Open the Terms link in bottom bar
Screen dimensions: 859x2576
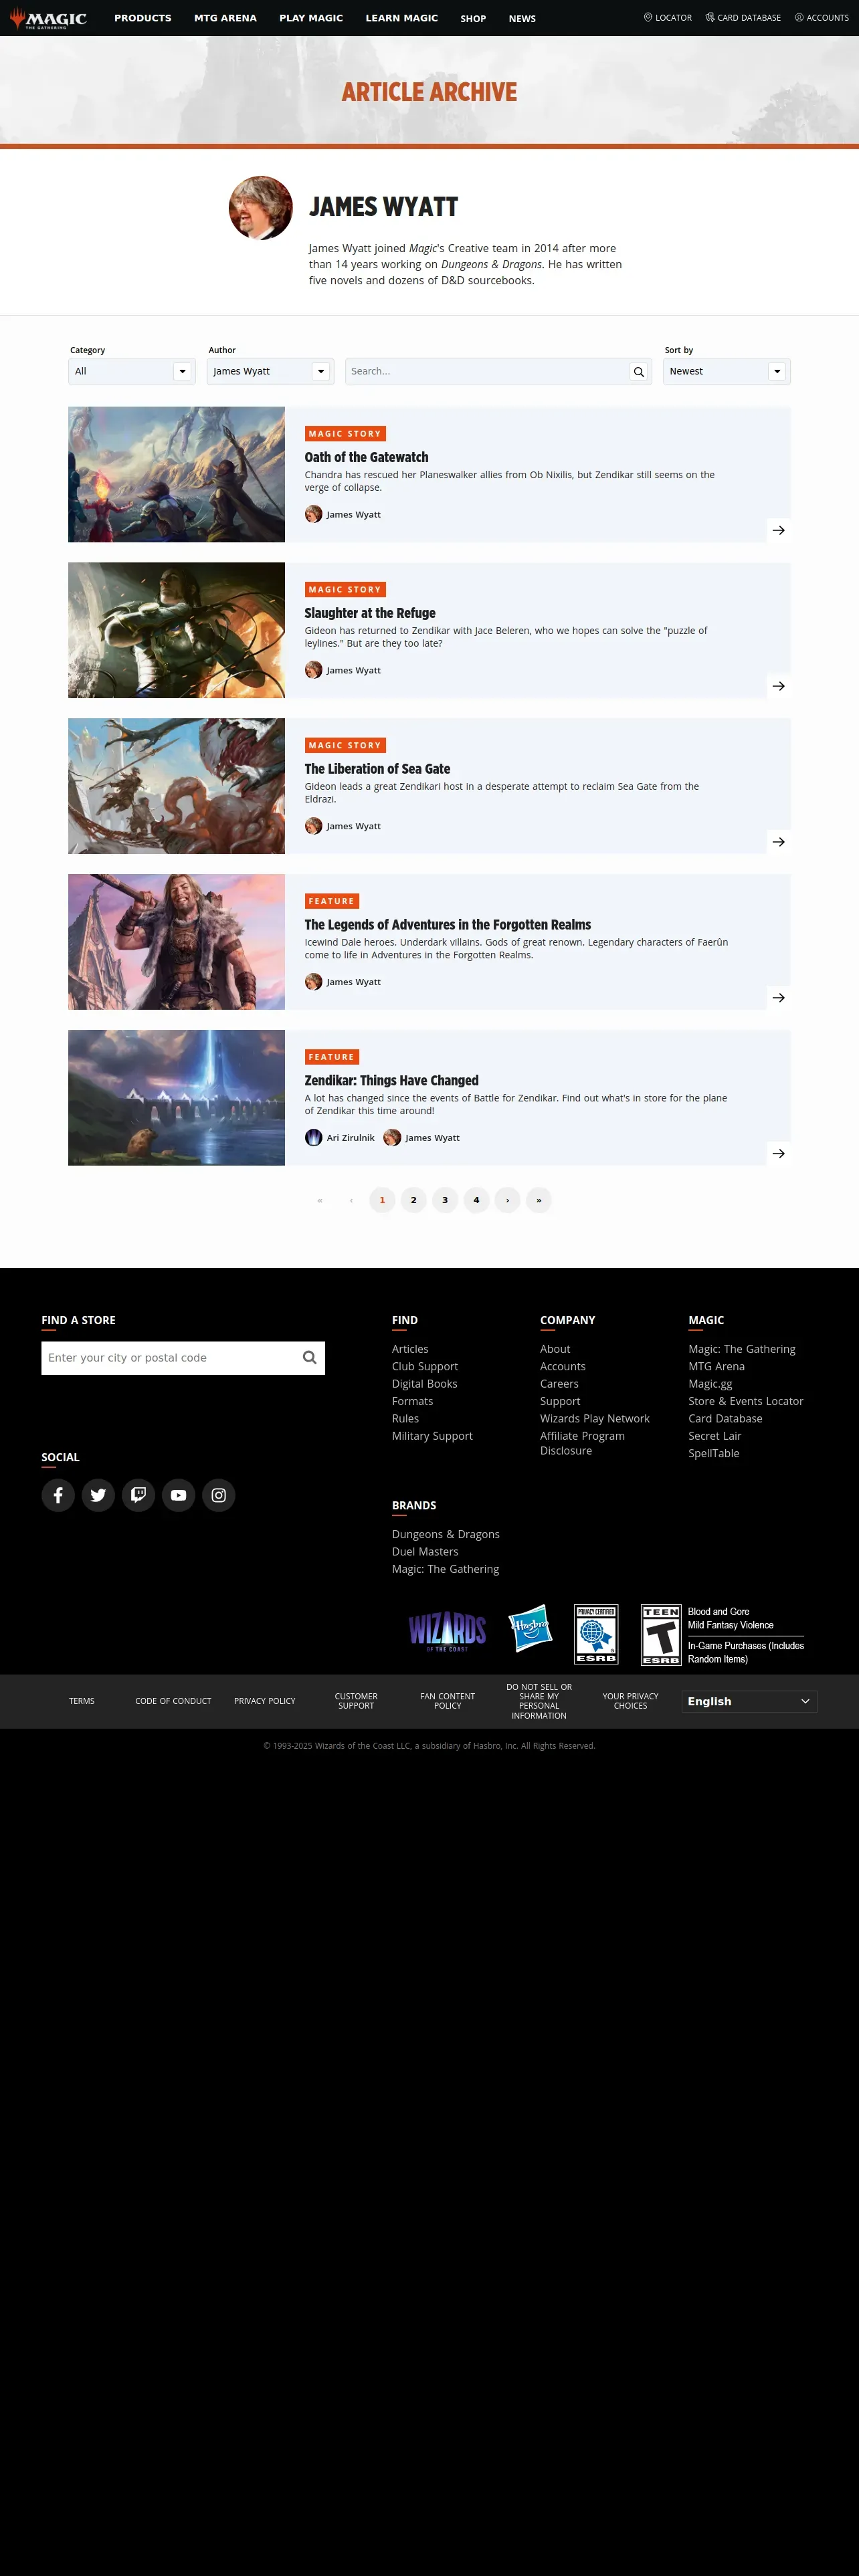(x=82, y=1701)
